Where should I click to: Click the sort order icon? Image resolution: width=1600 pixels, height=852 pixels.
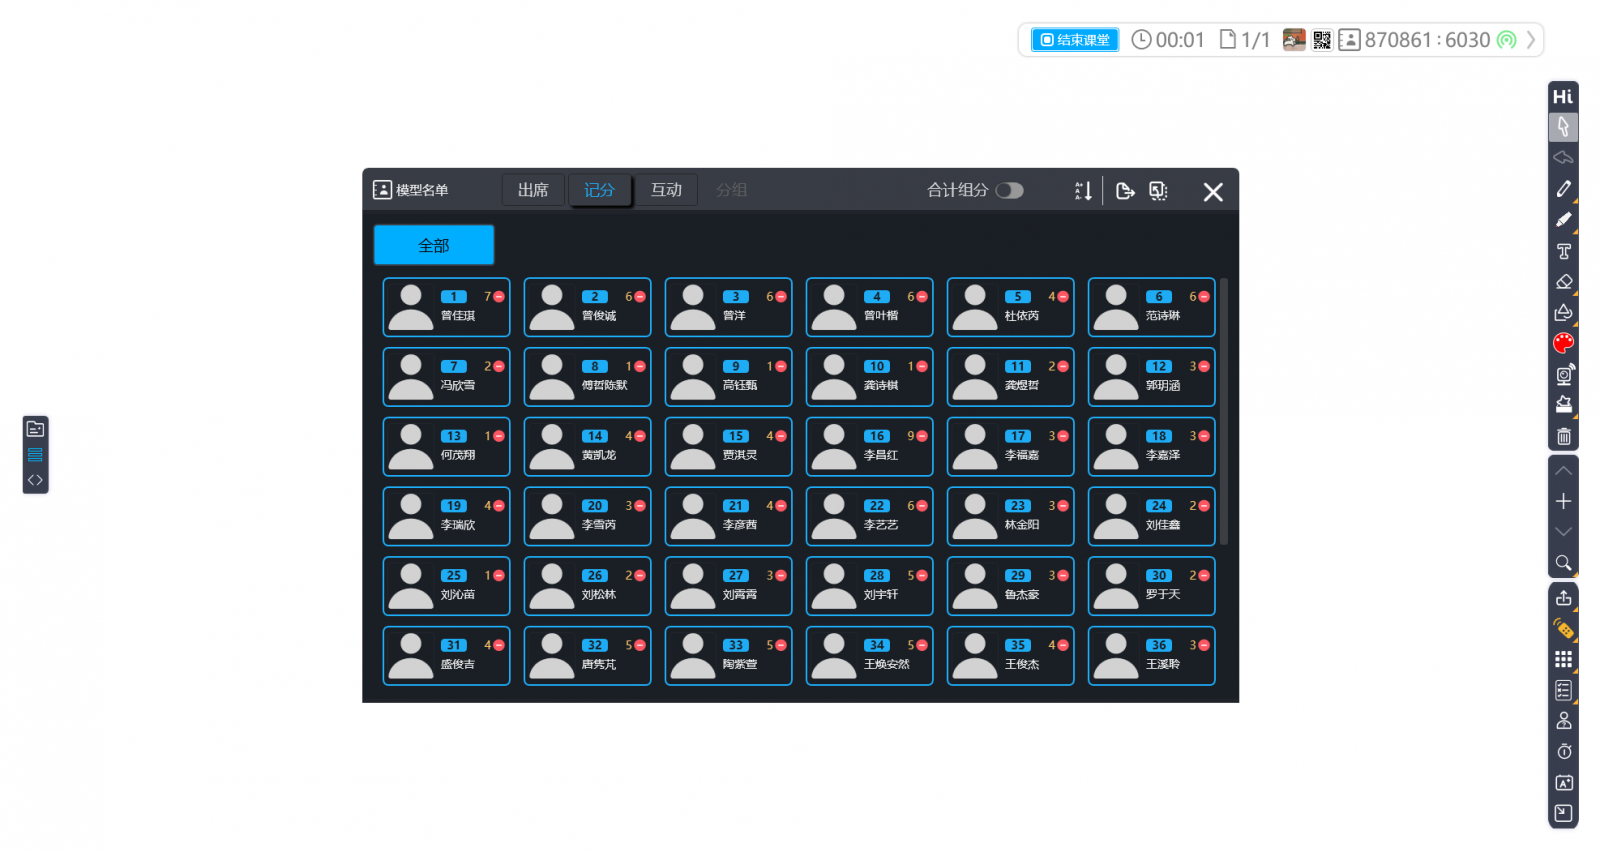click(1083, 191)
